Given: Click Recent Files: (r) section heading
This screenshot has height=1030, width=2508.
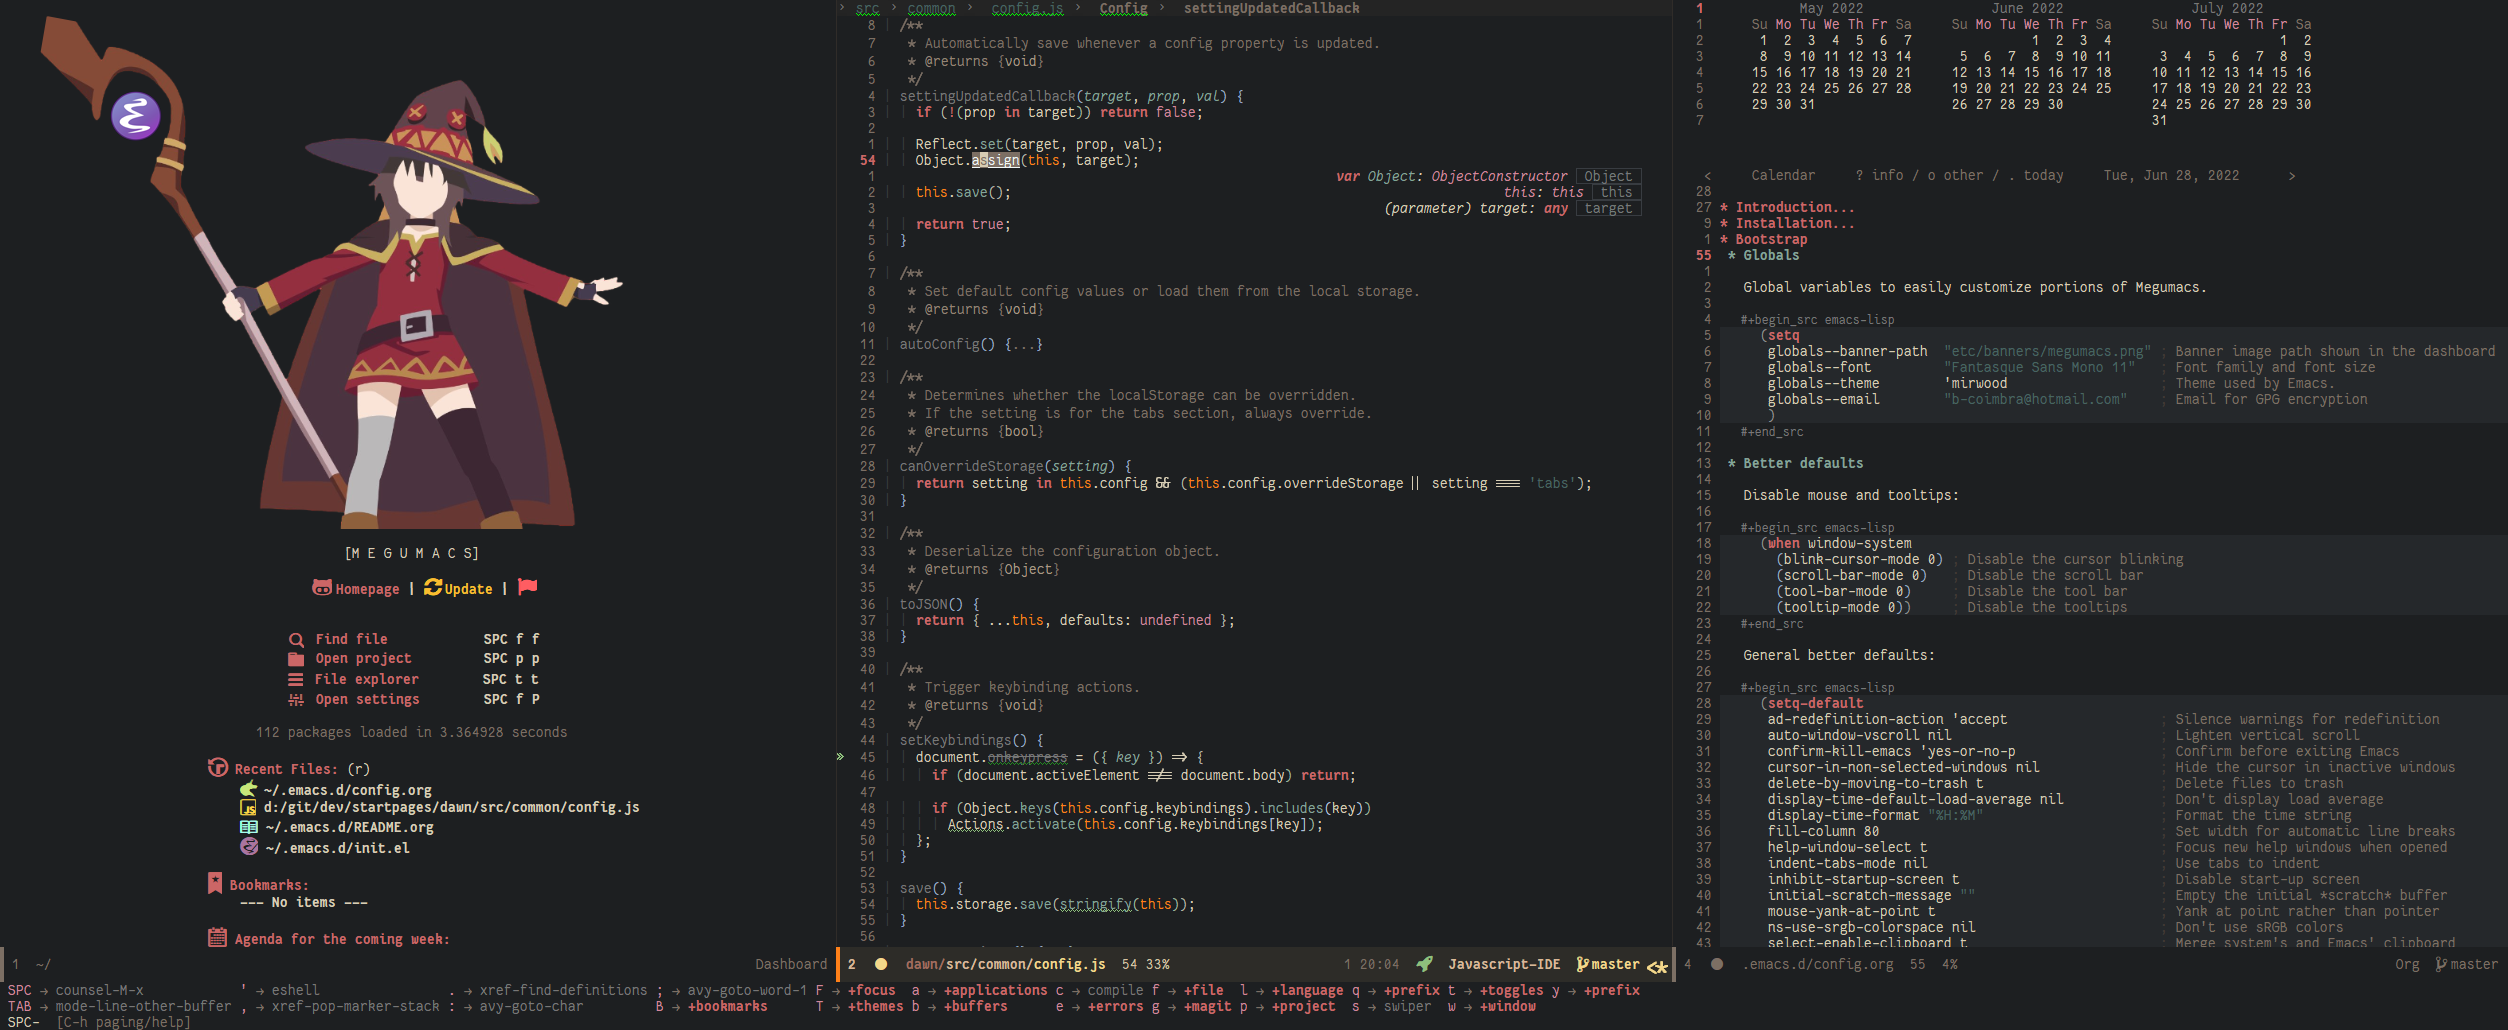Looking at the screenshot, I should [302, 769].
